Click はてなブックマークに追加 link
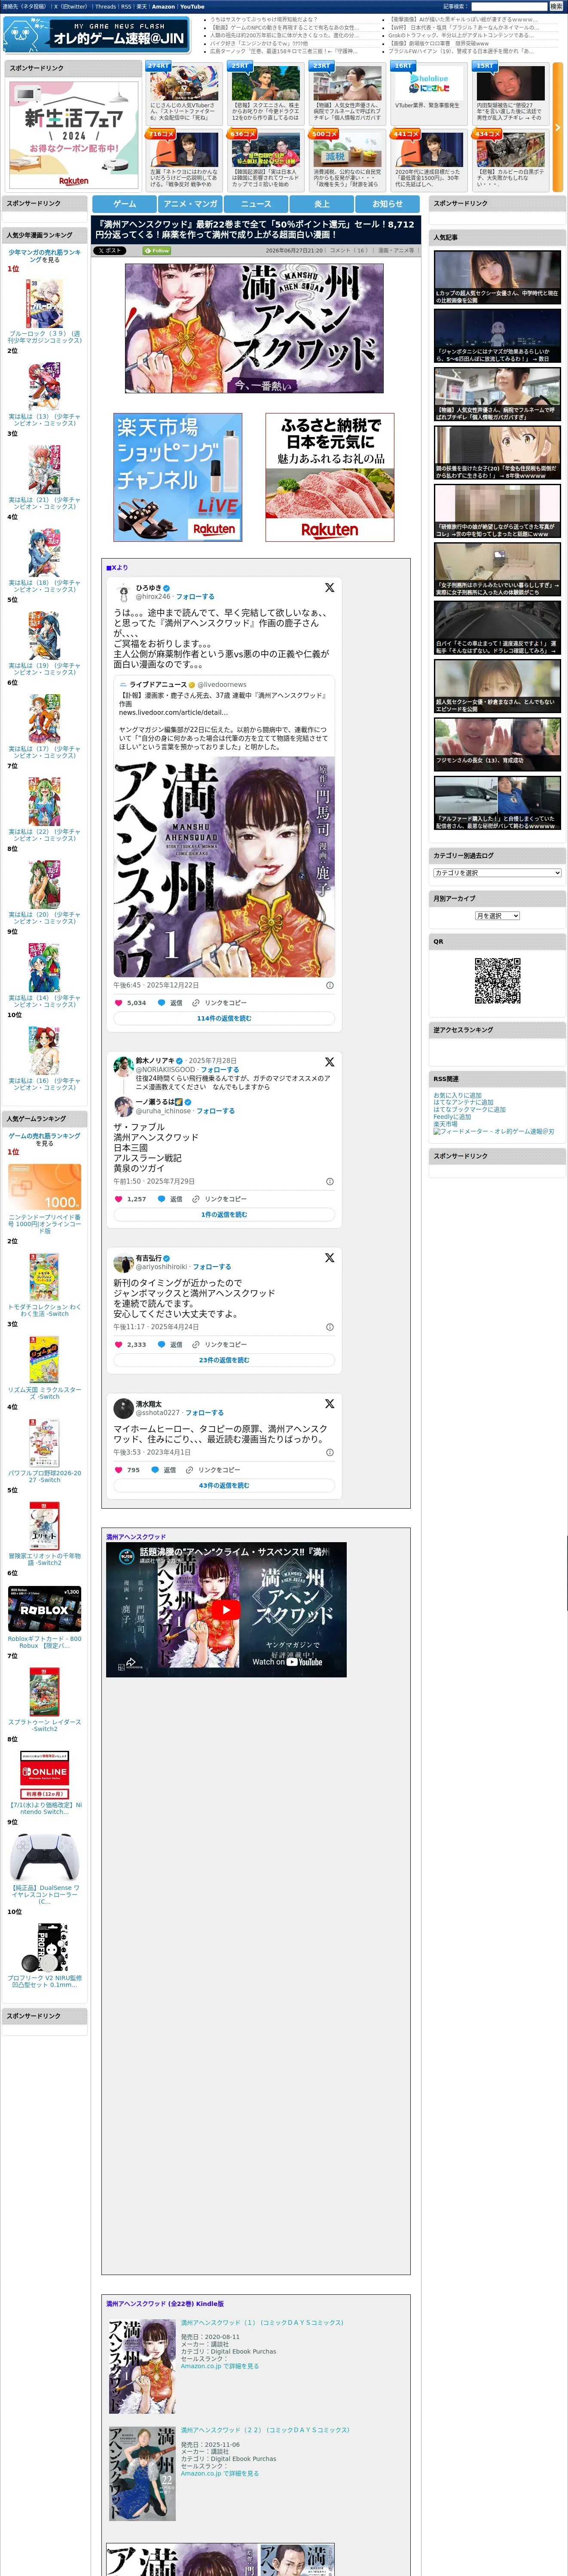 (469, 1110)
